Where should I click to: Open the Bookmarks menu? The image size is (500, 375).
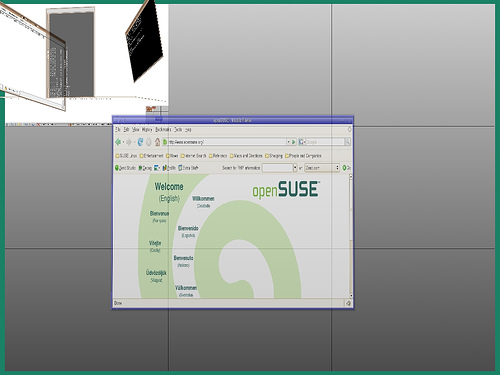point(163,129)
